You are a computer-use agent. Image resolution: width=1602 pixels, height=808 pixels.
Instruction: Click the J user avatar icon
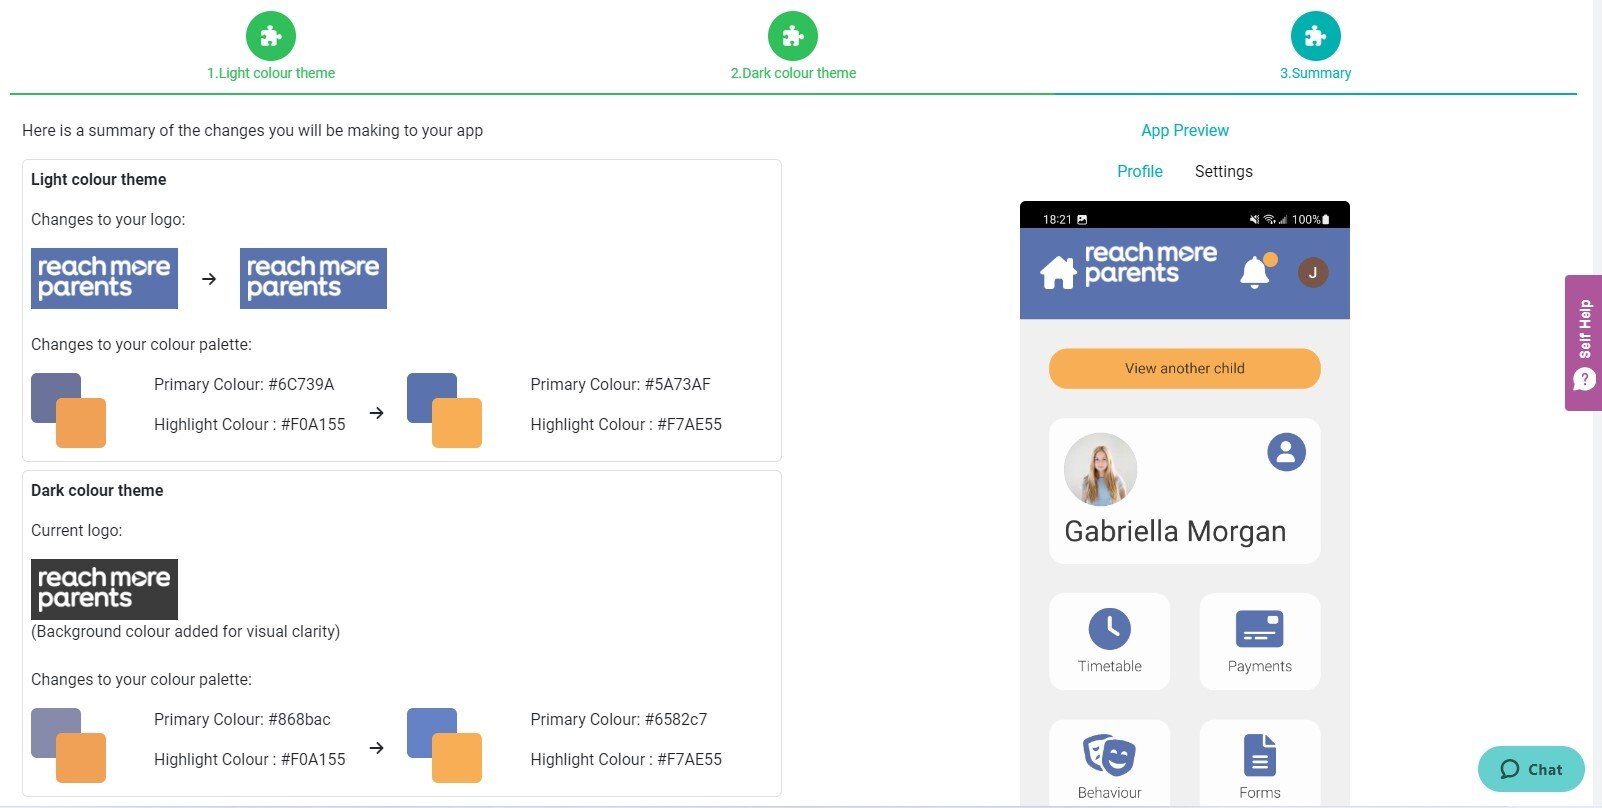pos(1312,272)
